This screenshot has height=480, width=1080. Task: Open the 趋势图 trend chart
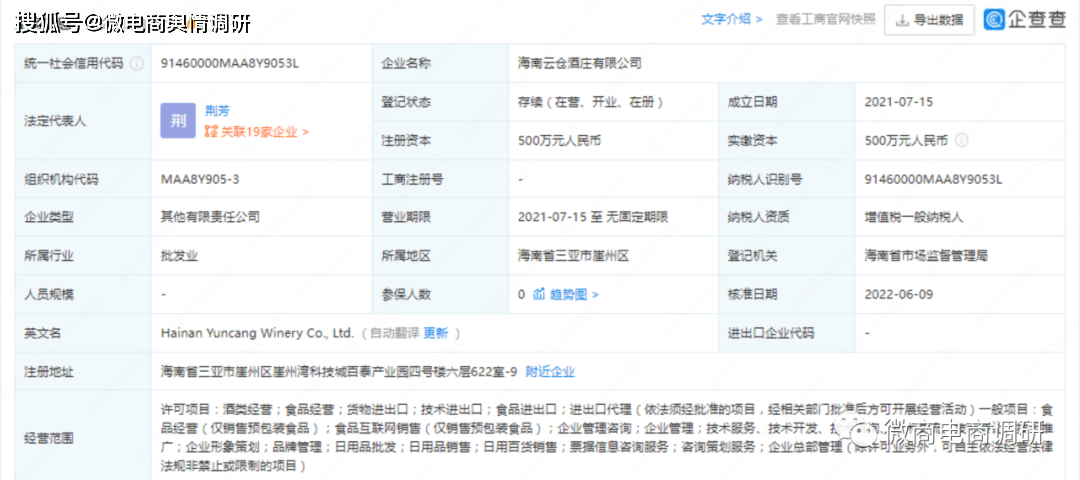coord(566,294)
